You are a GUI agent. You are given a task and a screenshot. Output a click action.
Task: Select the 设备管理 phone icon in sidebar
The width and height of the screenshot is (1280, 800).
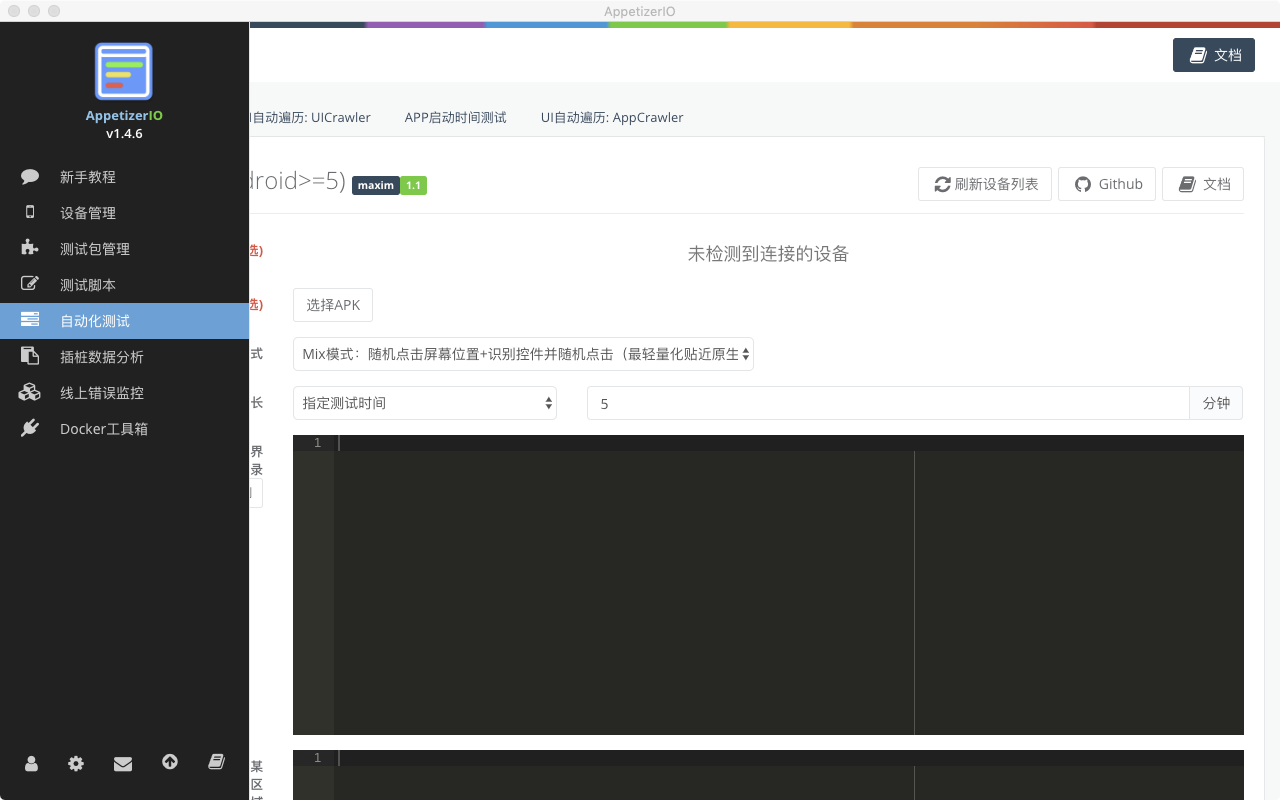coord(30,212)
